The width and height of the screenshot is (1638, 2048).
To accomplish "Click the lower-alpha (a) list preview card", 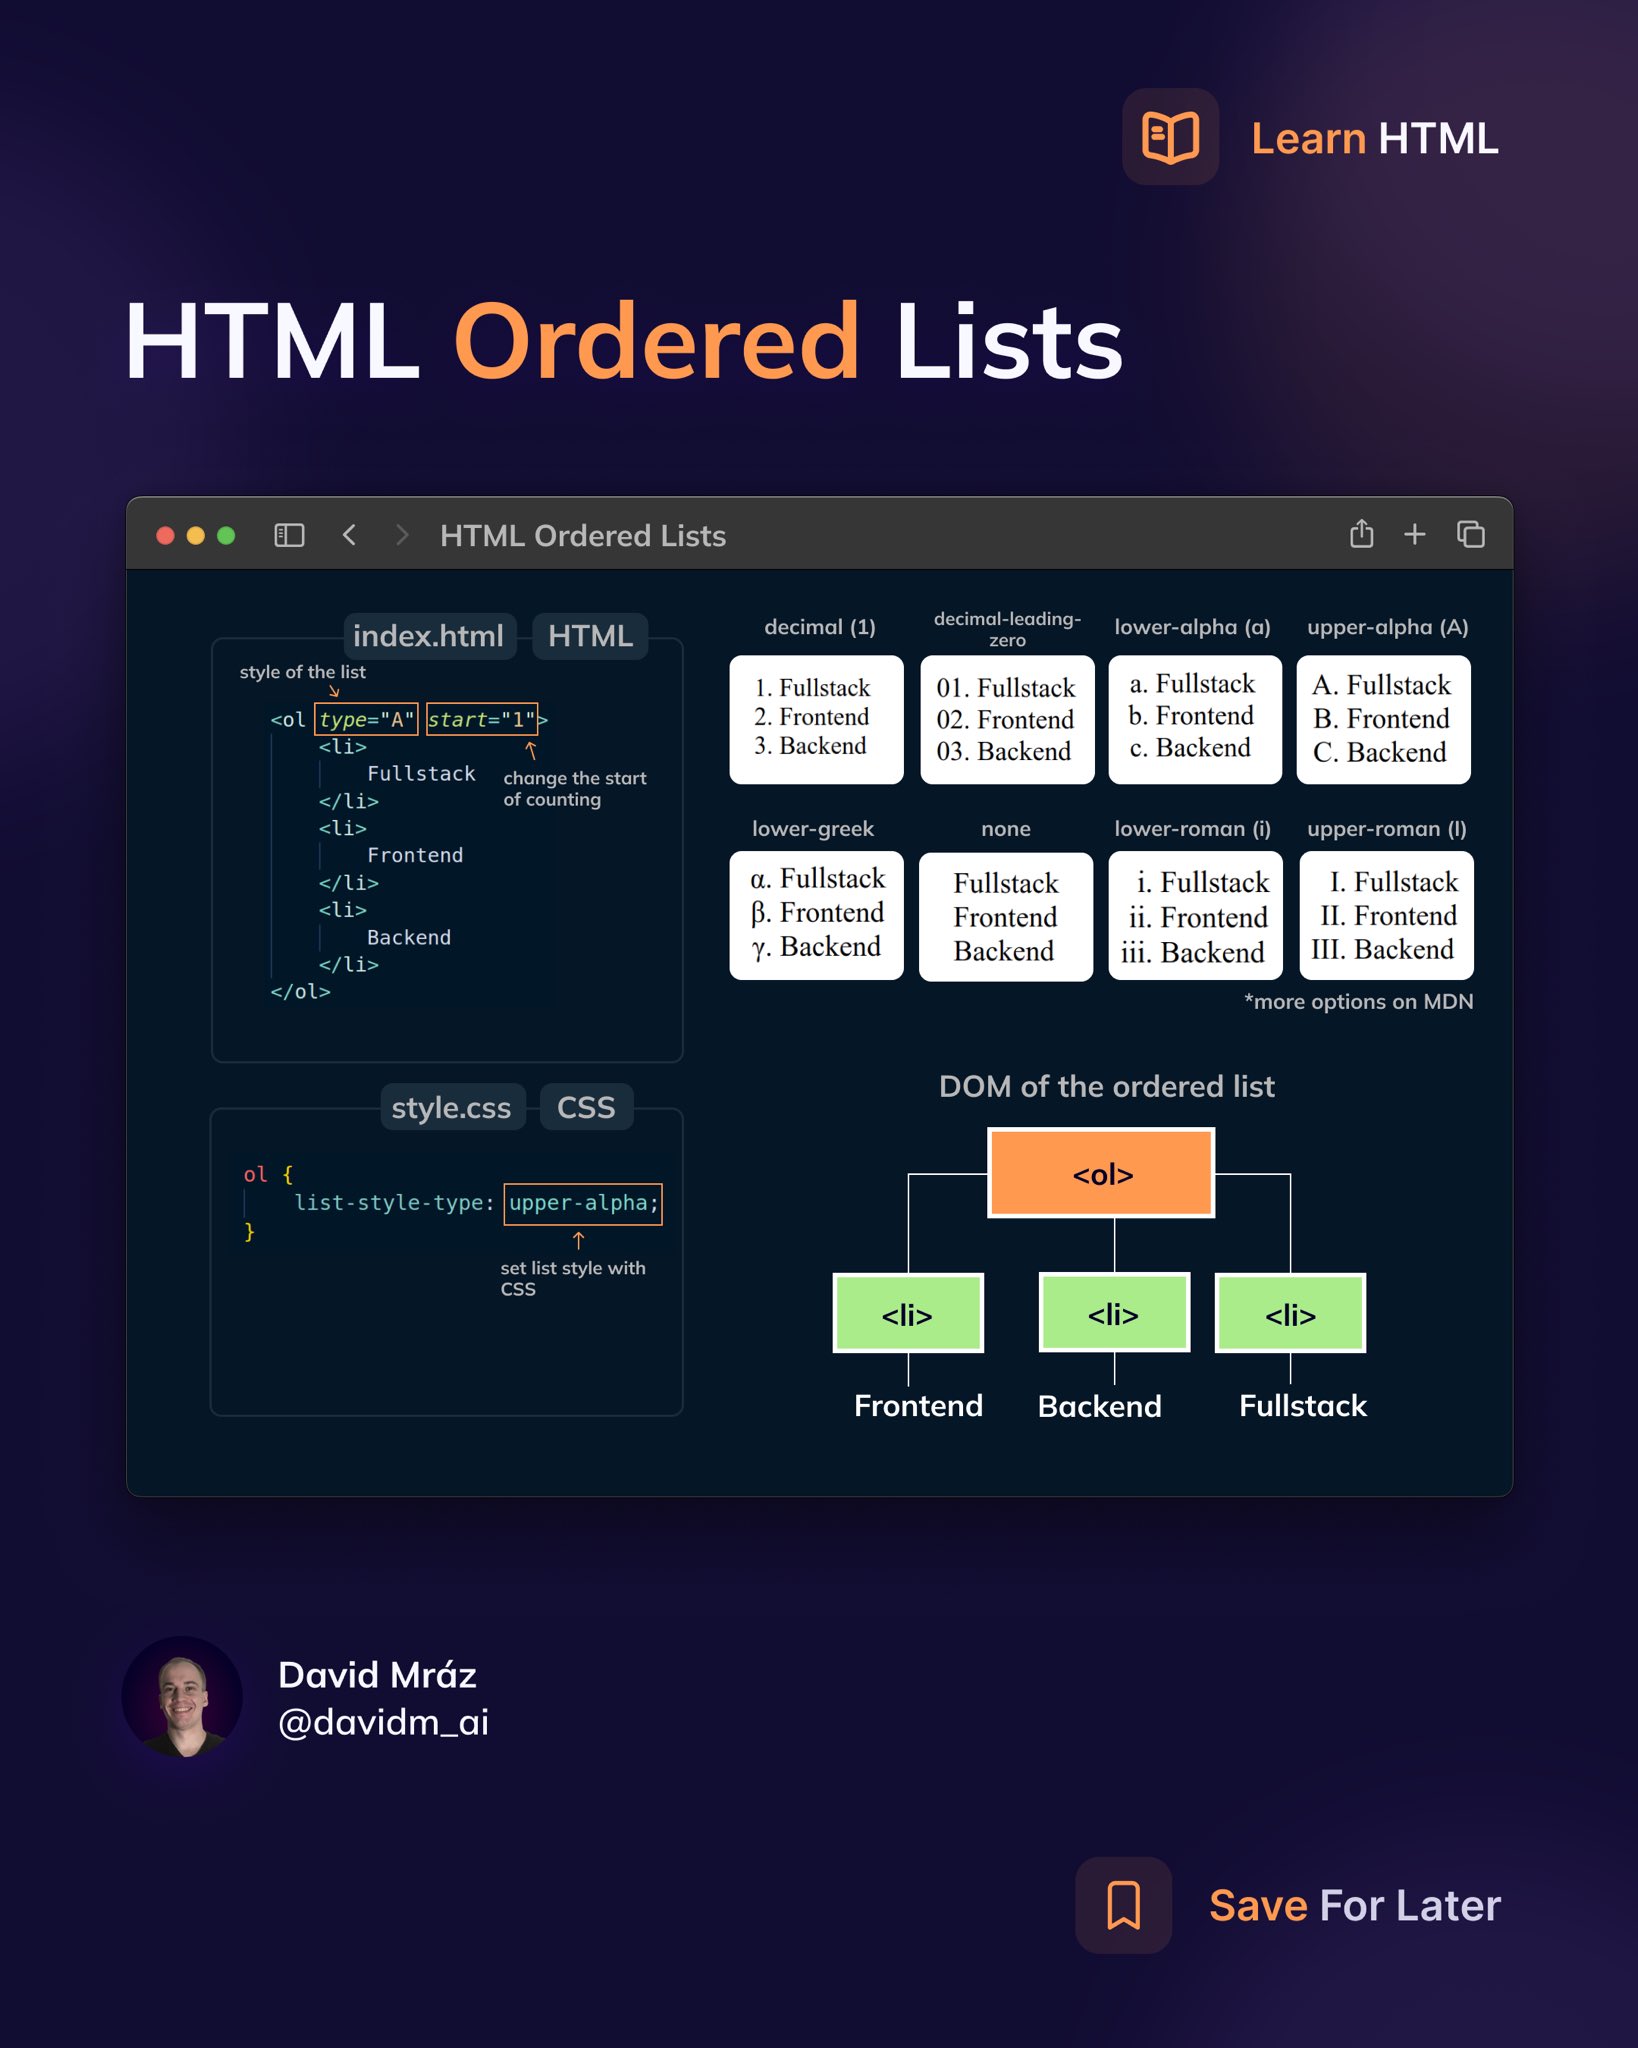I will (x=1195, y=719).
